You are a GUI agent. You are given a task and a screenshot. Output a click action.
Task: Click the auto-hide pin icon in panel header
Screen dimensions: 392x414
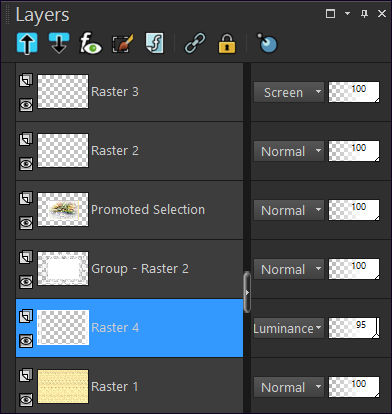[364, 14]
